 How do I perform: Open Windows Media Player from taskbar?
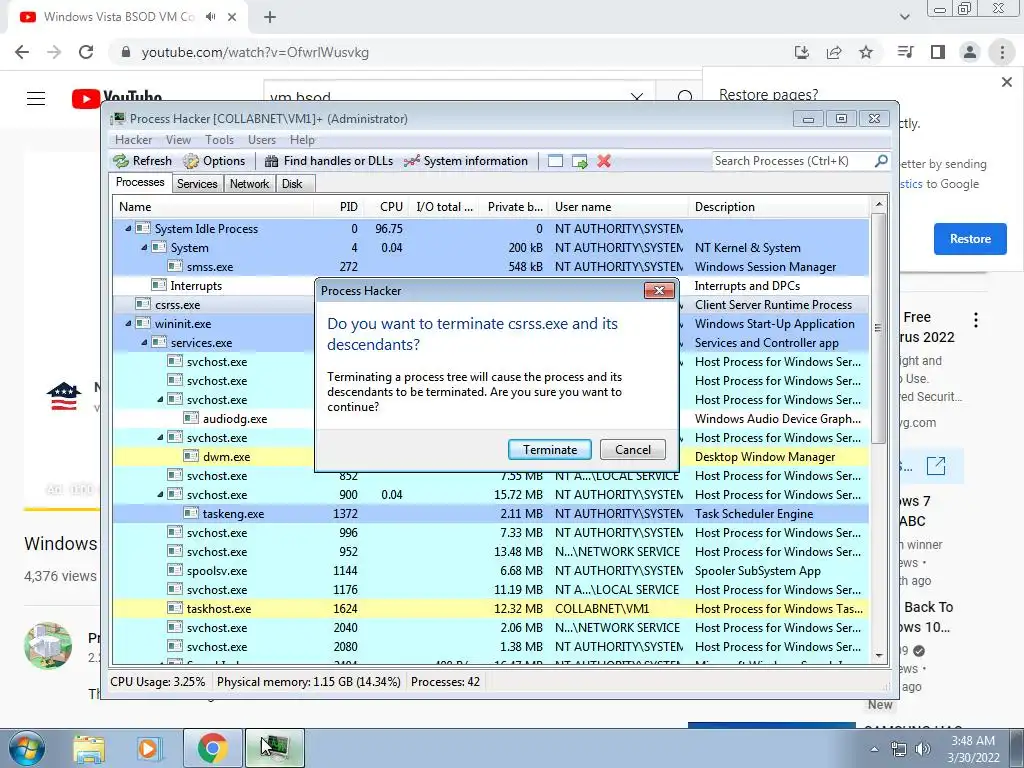pyautogui.click(x=148, y=749)
